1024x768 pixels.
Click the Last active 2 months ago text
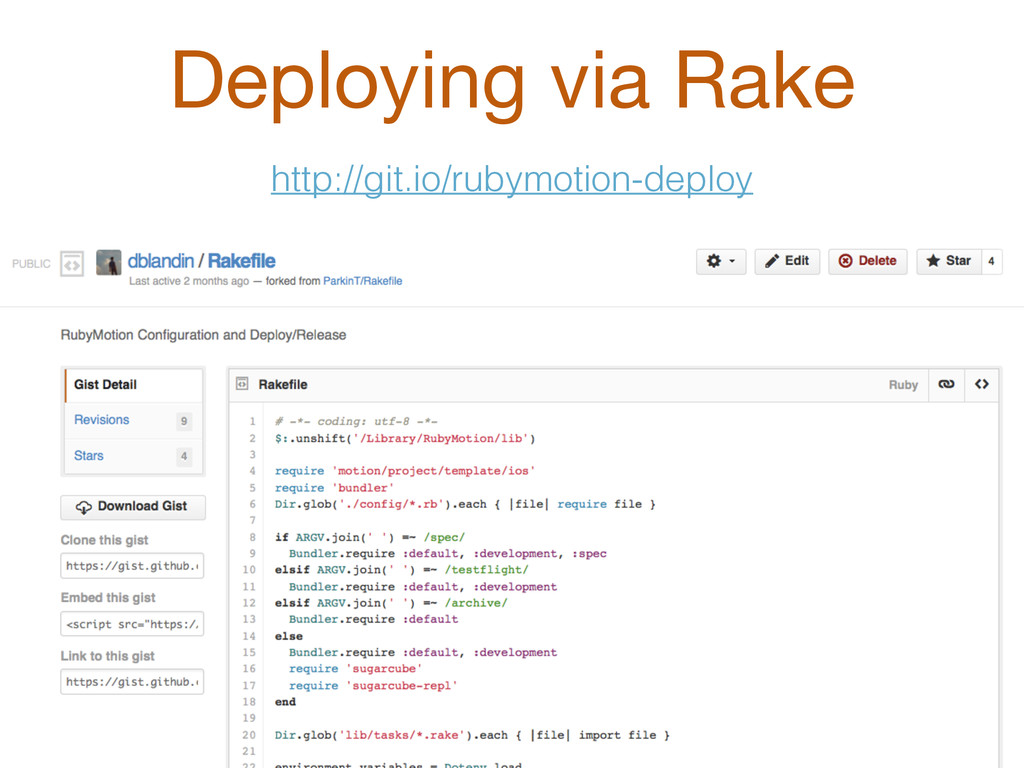pos(189,281)
